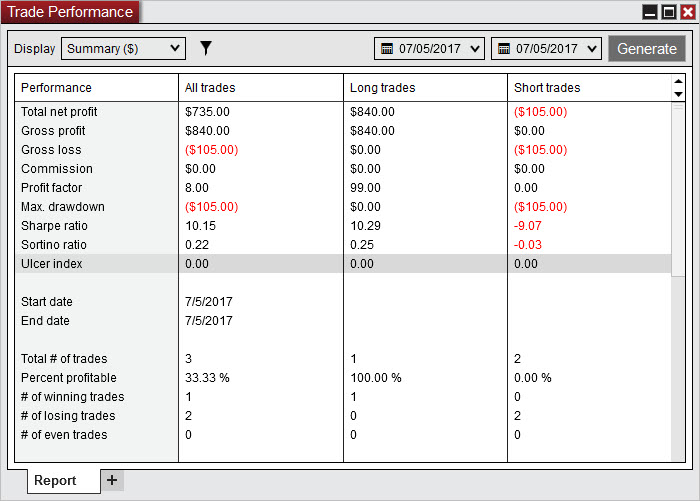
Task: Select the # of losing trades row label
Action: point(68,416)
